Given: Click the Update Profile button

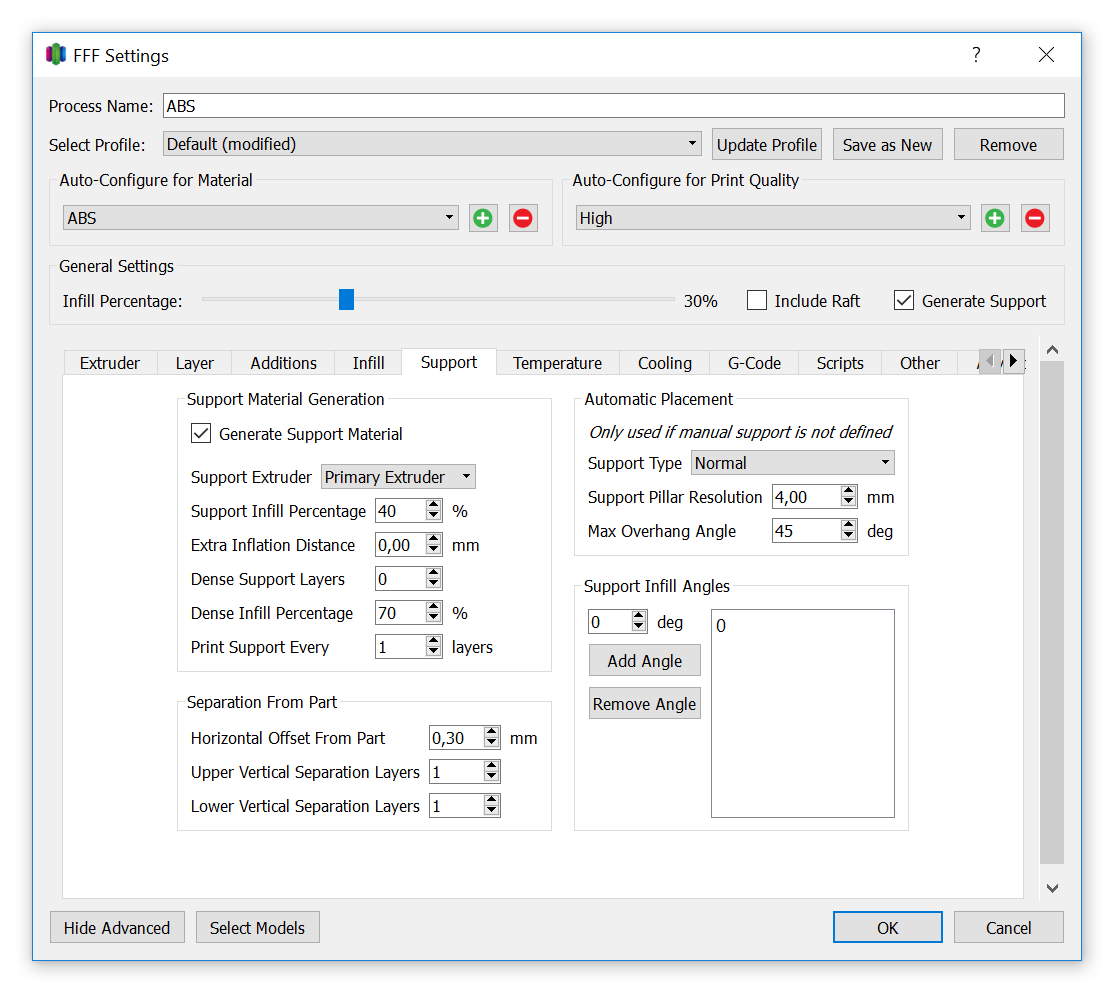Looking at the screenshot, I should (x=767, y=145).
